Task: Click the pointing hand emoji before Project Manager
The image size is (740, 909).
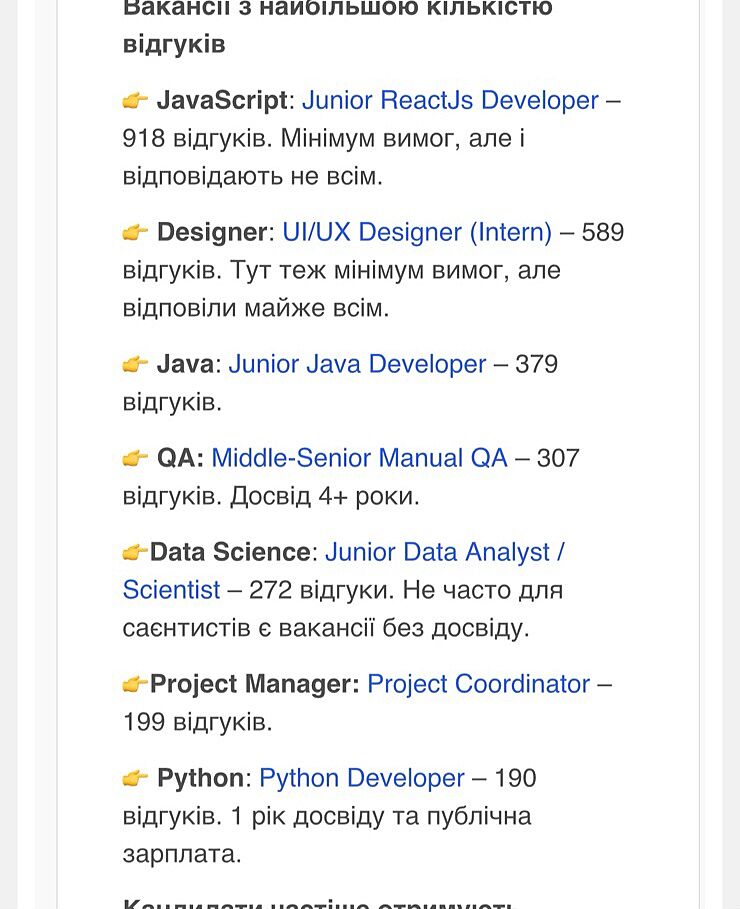Action: click(135, 685)
